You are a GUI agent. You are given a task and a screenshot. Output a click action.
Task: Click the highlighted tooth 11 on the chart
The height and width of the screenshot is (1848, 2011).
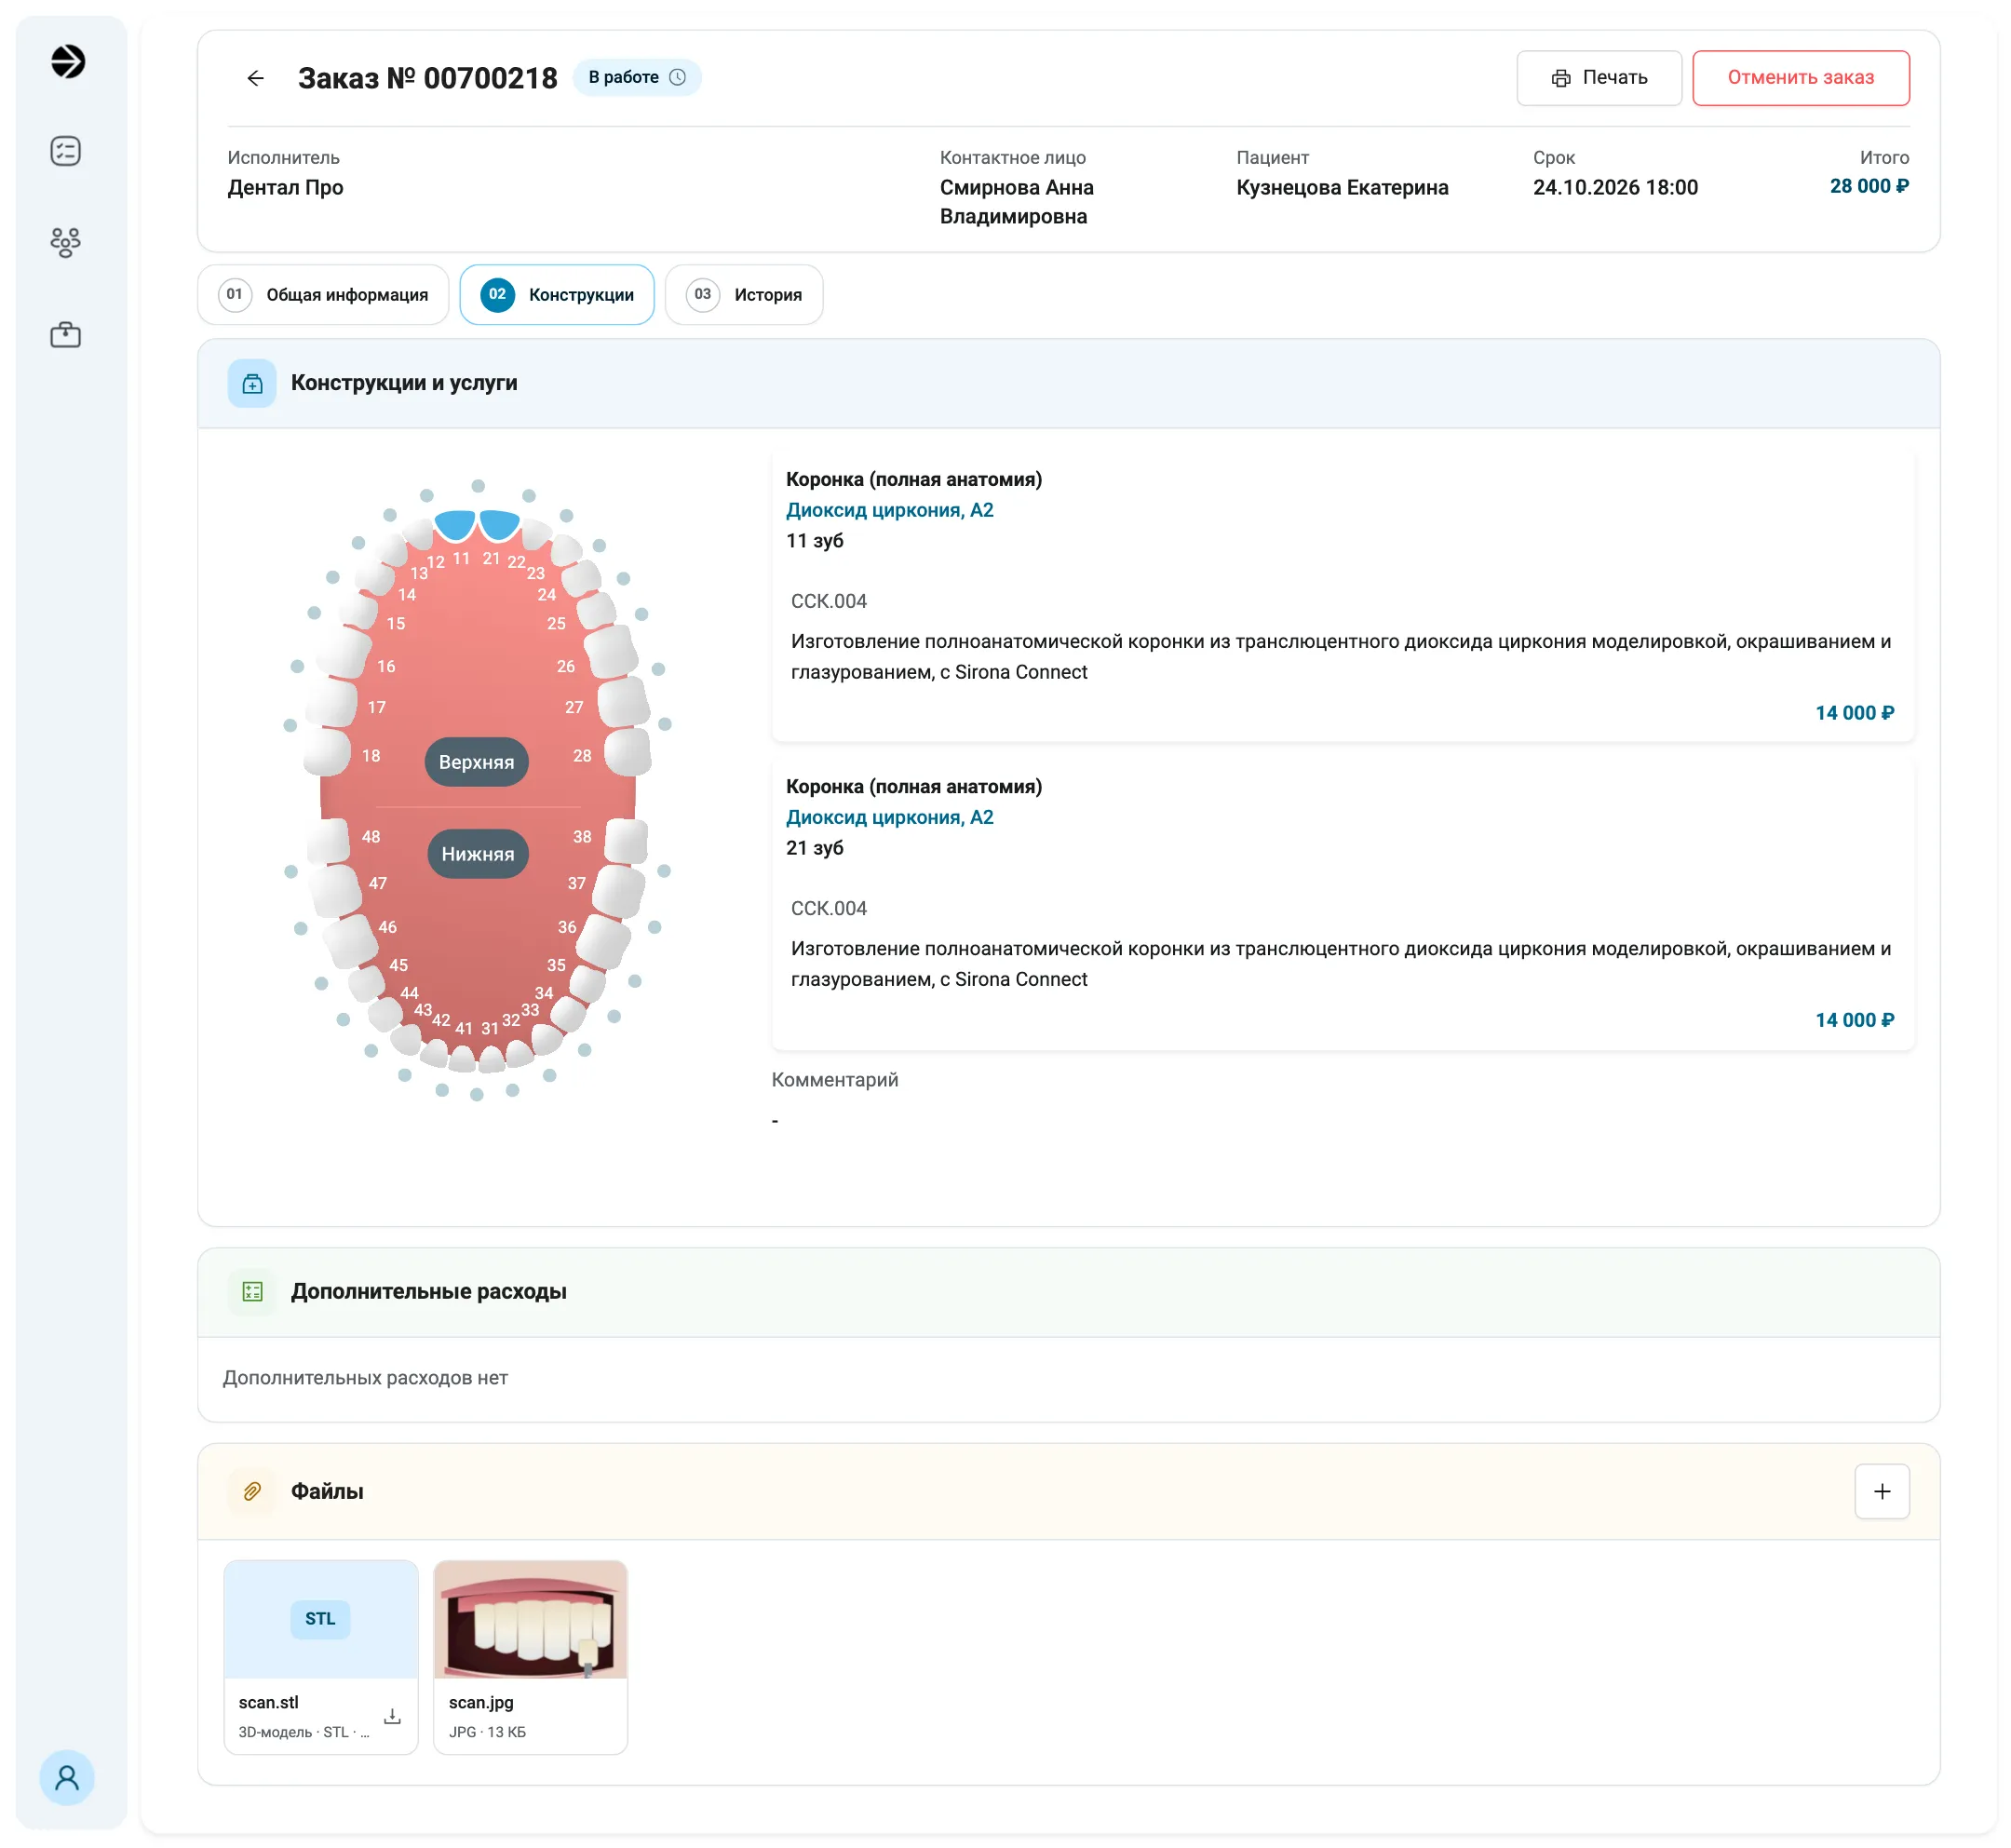coord(455,524)
